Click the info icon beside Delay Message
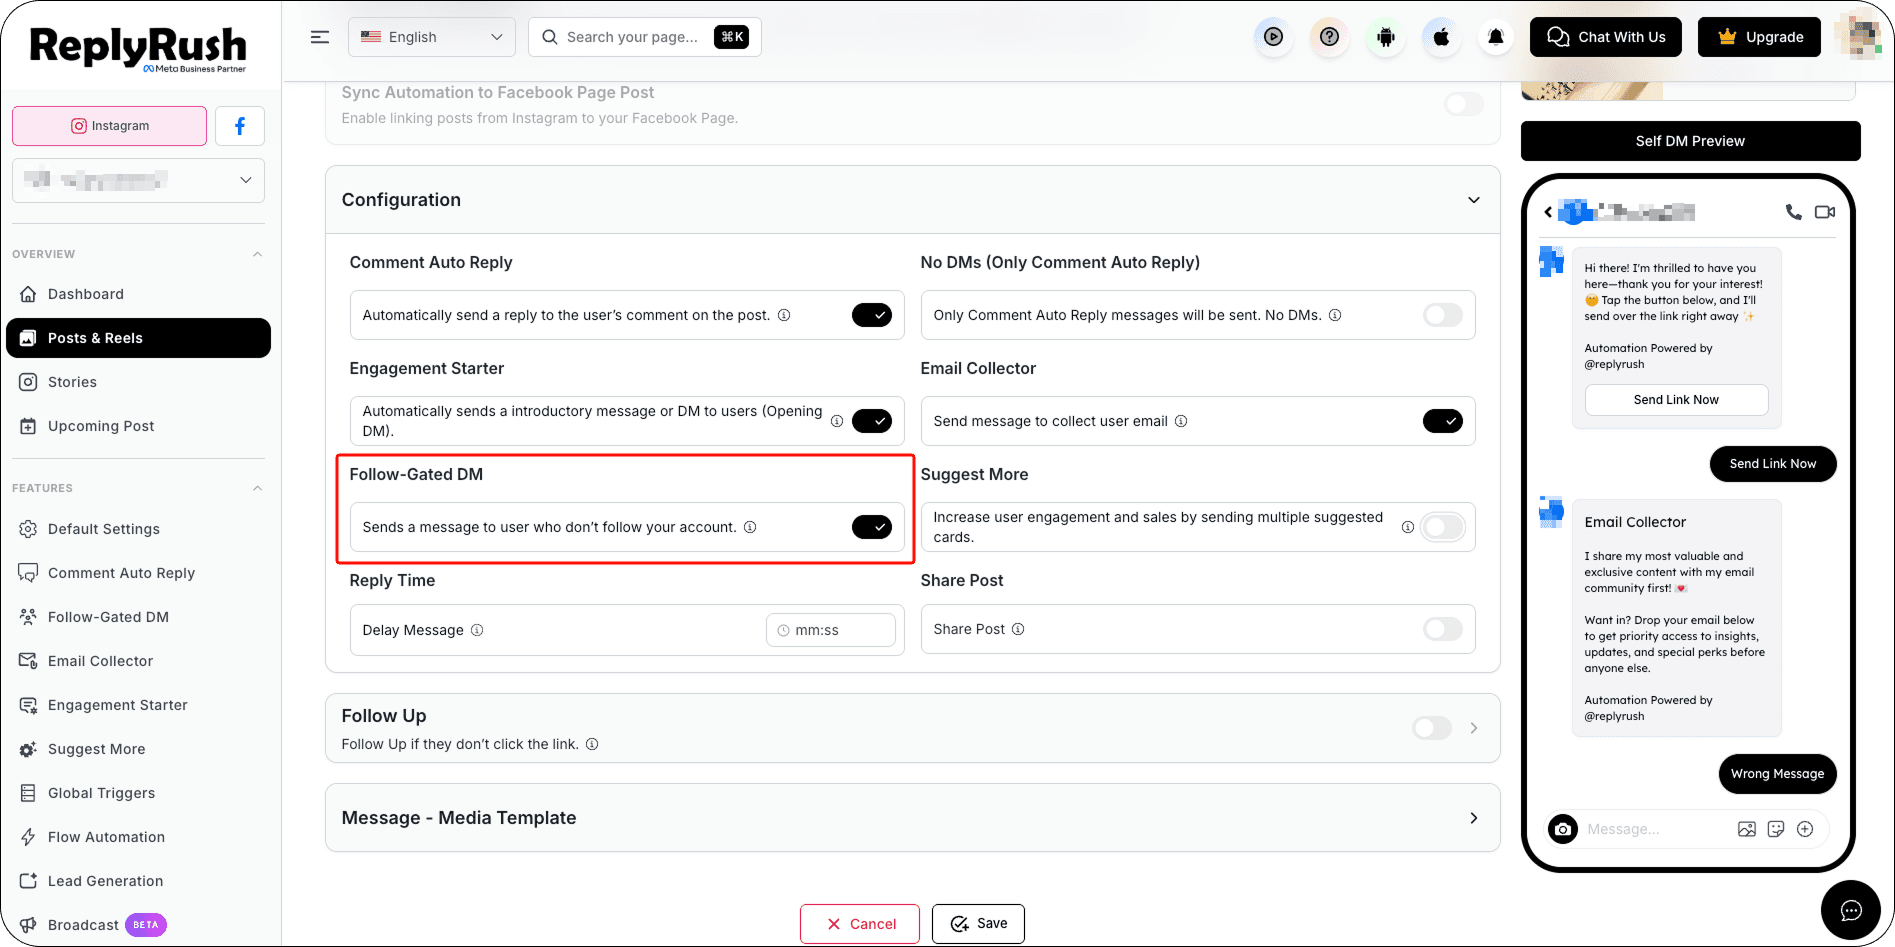The width and height of the screenshot is (1895, 947). (477, 630)
